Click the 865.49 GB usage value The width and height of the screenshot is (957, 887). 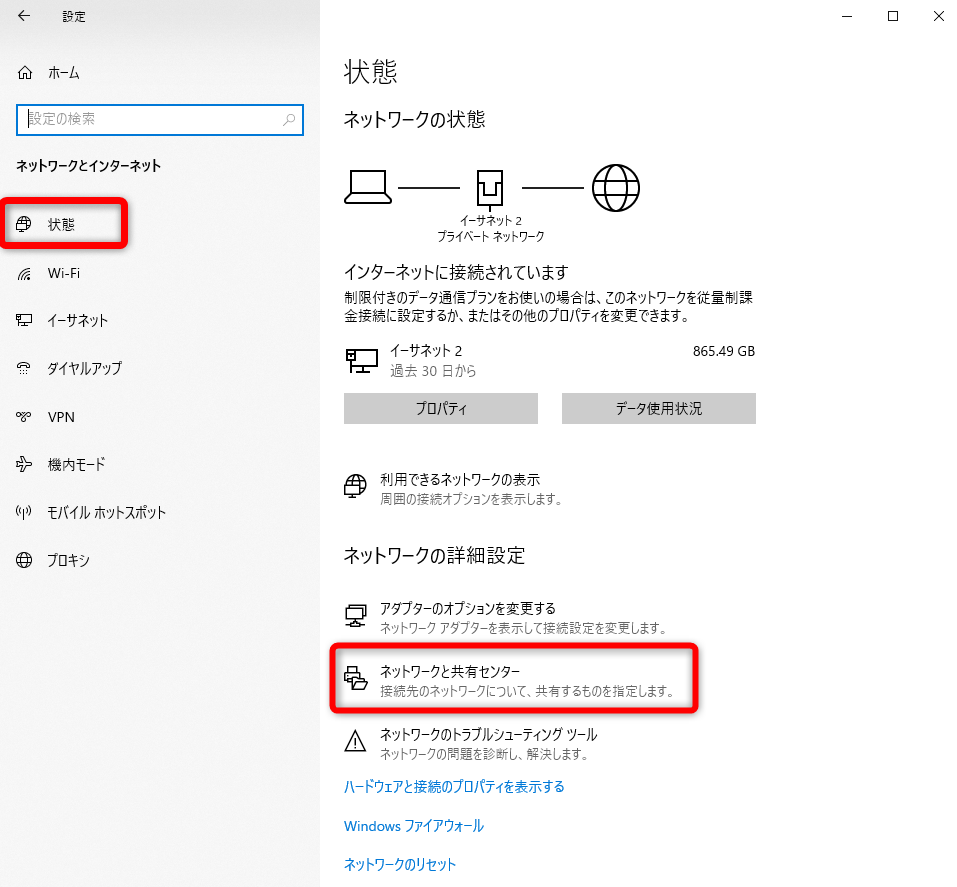click(x=724, y=352)
